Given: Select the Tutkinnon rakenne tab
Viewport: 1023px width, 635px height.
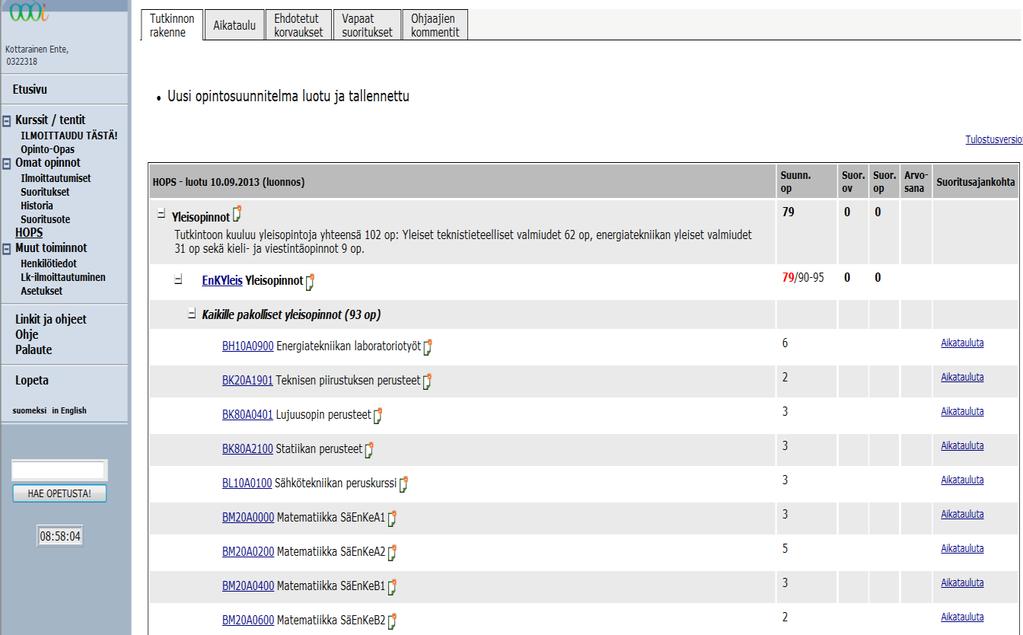Looking at the screenshot, I should [172, 25].
